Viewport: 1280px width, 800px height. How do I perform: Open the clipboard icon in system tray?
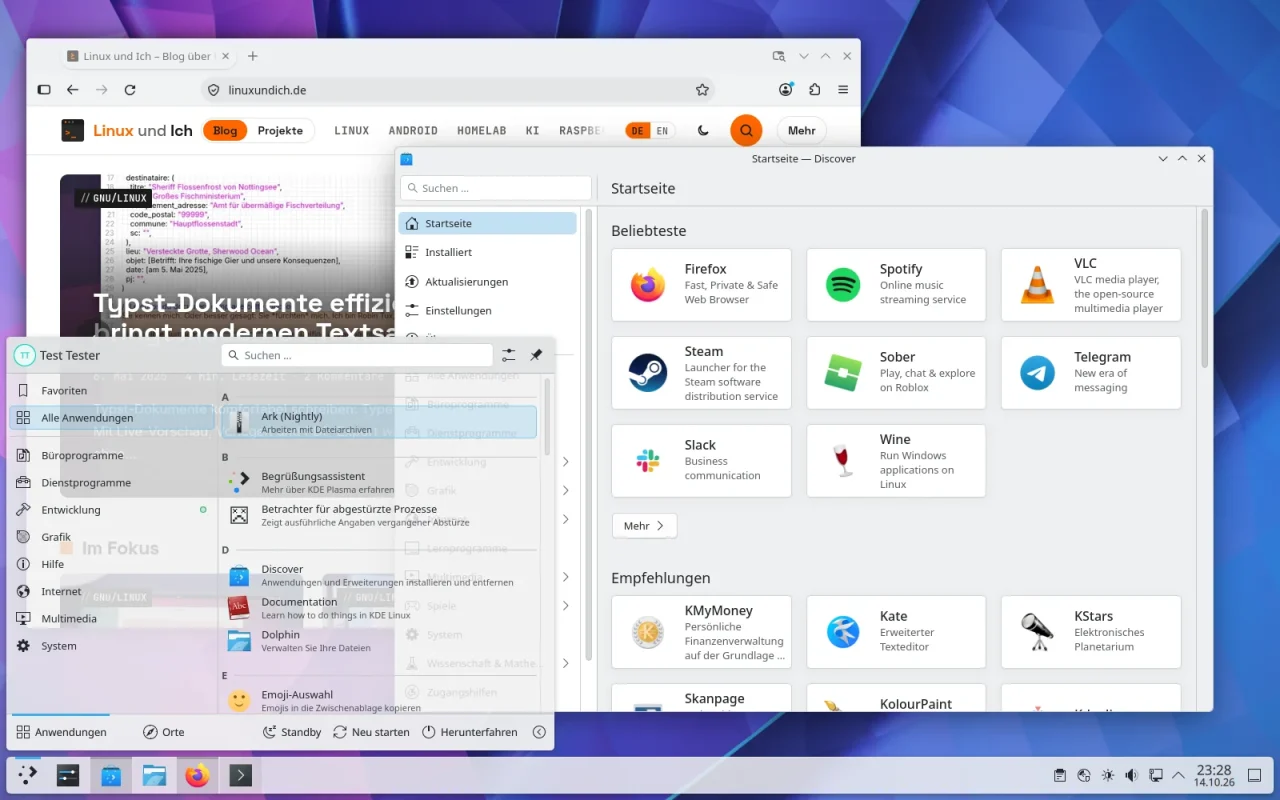tap(1059, 775)
